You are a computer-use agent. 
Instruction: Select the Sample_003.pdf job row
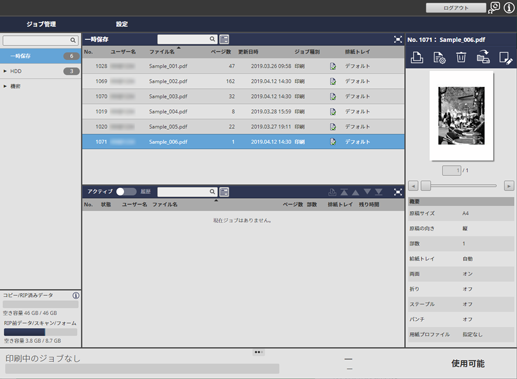click(x=243, y=97)
